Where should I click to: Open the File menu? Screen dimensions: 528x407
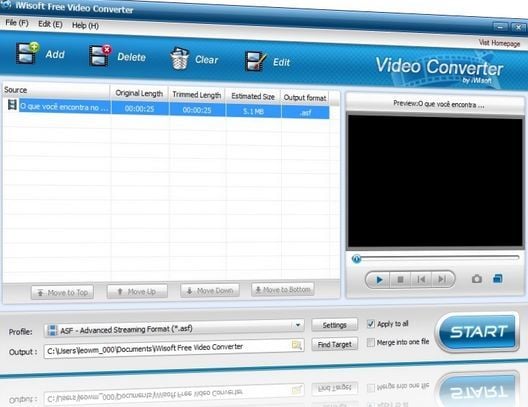pyautogui.click(x=17, y=23)
